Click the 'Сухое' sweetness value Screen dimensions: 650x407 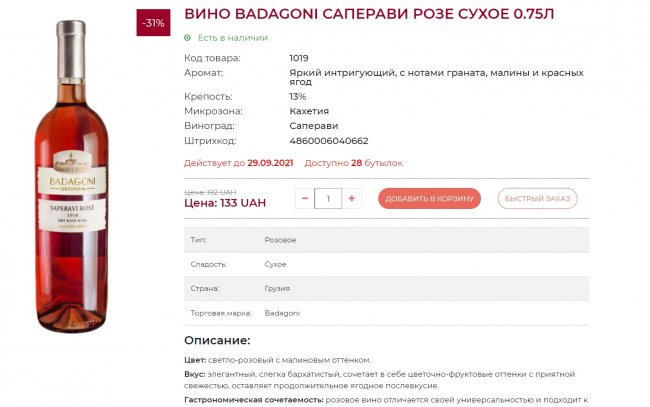tap(275, 264)
